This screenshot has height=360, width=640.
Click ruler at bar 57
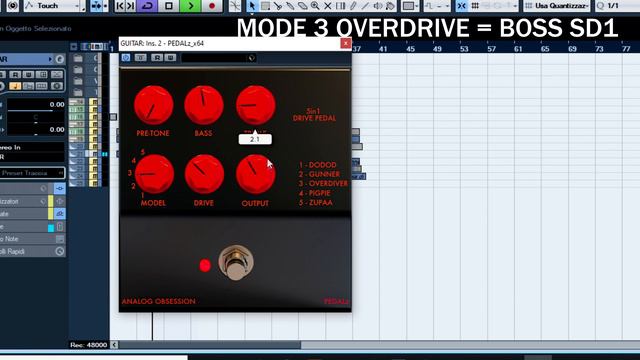(491, 49)
